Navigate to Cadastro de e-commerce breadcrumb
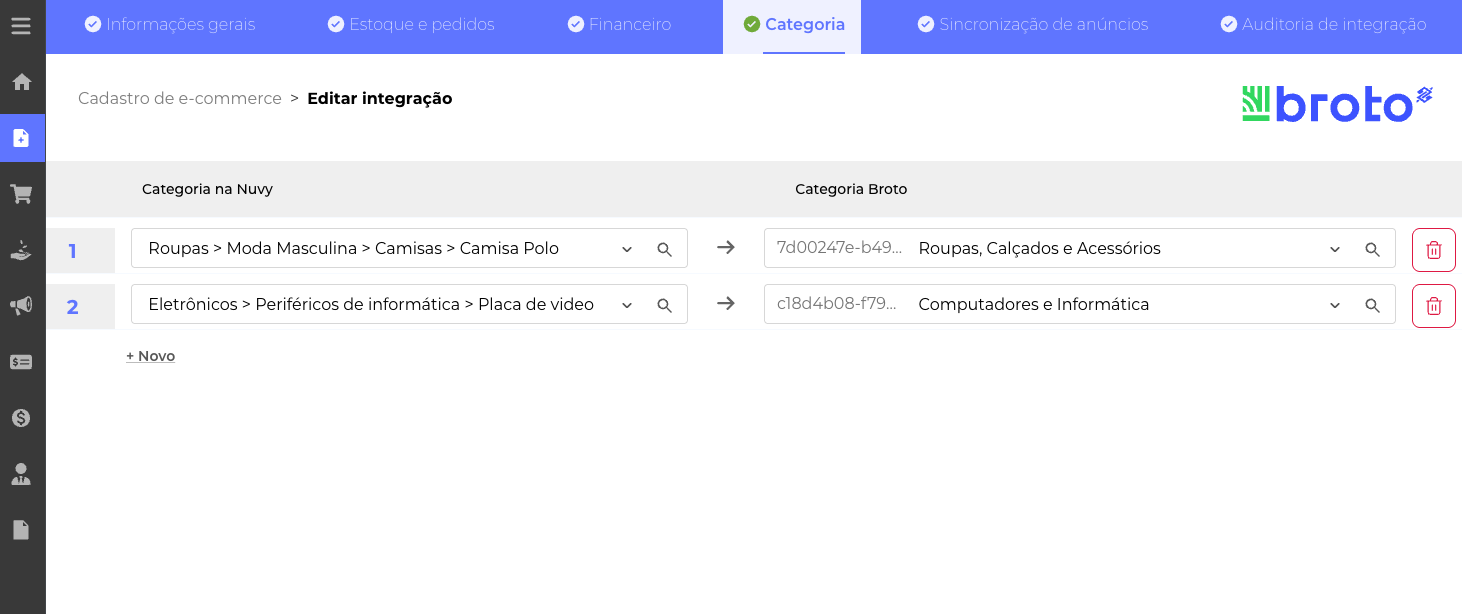 180,98
